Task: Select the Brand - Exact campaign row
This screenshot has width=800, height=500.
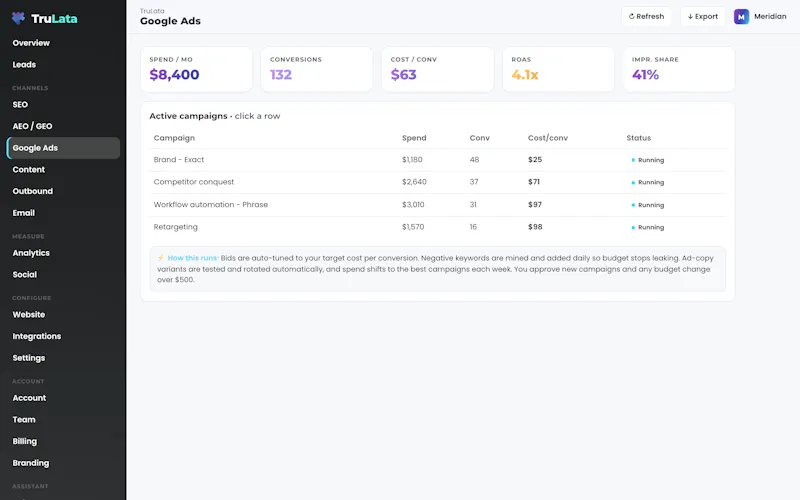Action: pos(438,160)
